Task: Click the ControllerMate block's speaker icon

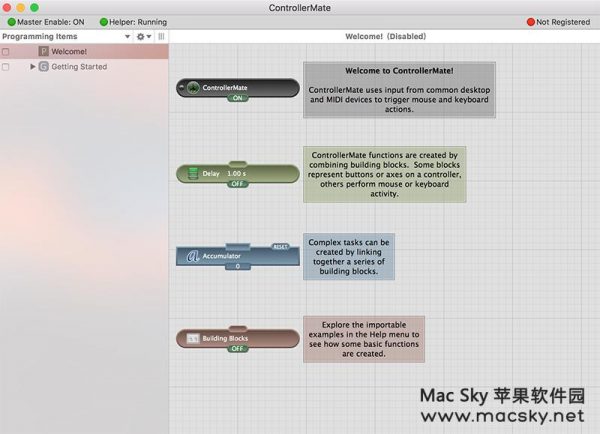Action: pos(193,88)
